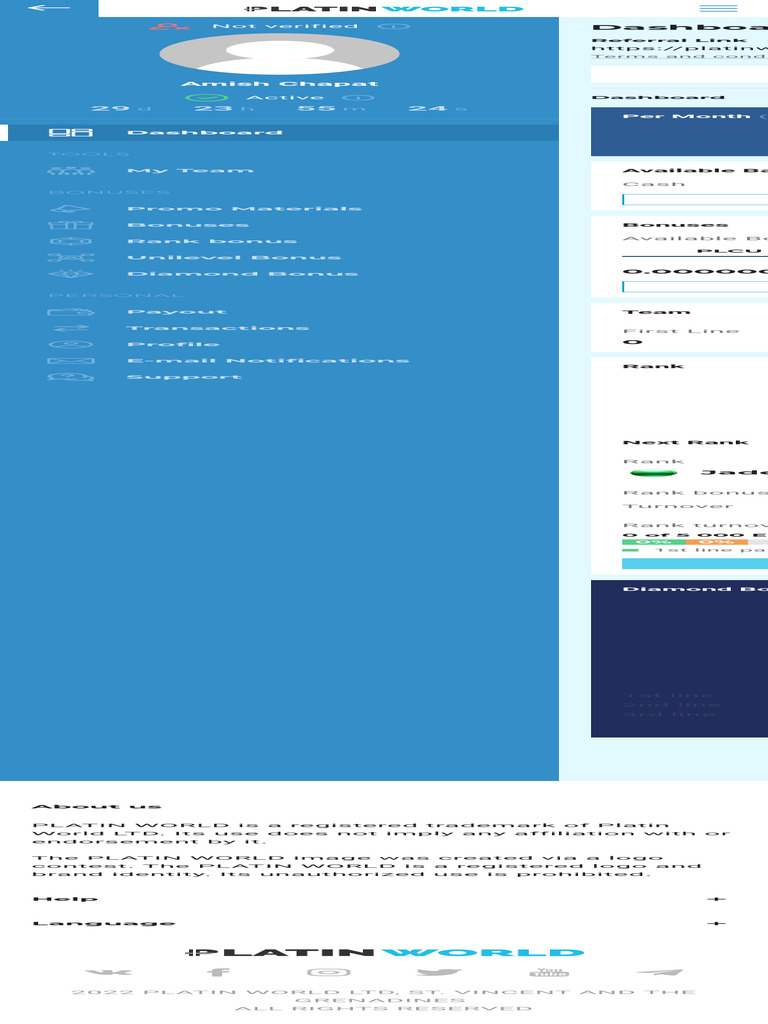This screenshot has height=1024, width=768.
Task: Open the hamburger menu icon
Action: pyautogui.click(x=718, y=8)
